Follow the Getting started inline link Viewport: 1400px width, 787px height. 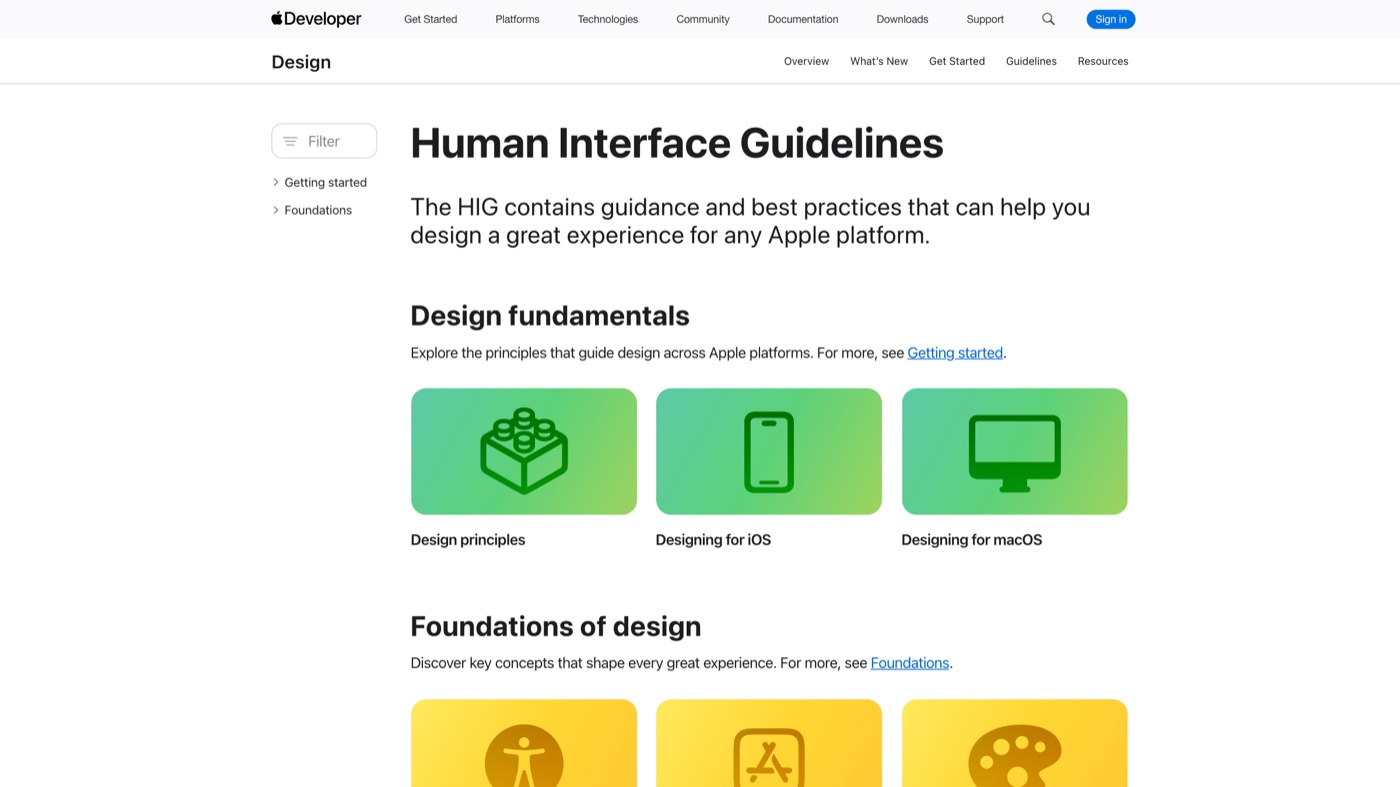point(955,353)
